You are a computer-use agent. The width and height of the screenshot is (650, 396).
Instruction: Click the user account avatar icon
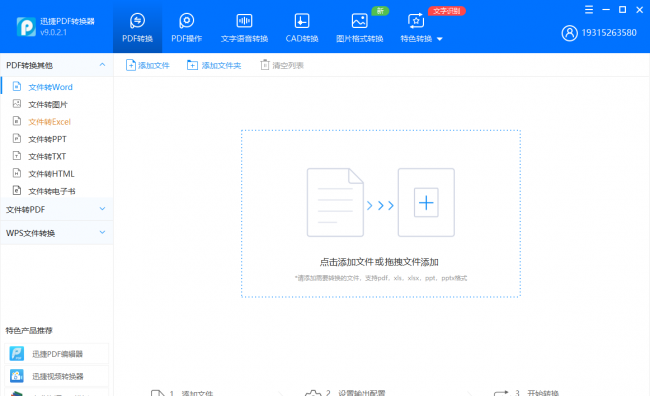570,33
